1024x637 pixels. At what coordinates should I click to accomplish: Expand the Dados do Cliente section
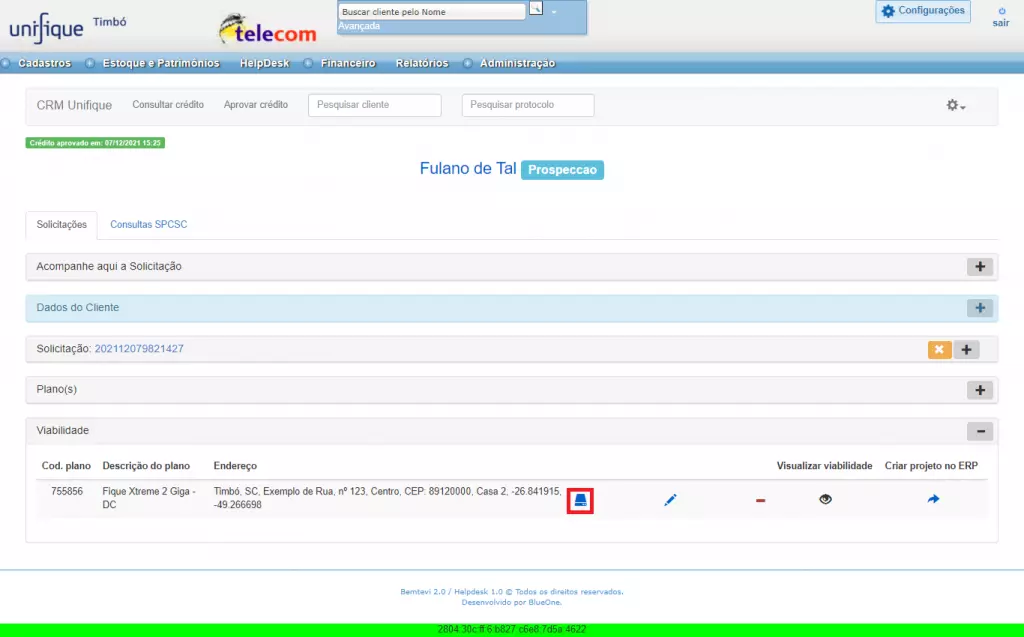click(980, 308)
